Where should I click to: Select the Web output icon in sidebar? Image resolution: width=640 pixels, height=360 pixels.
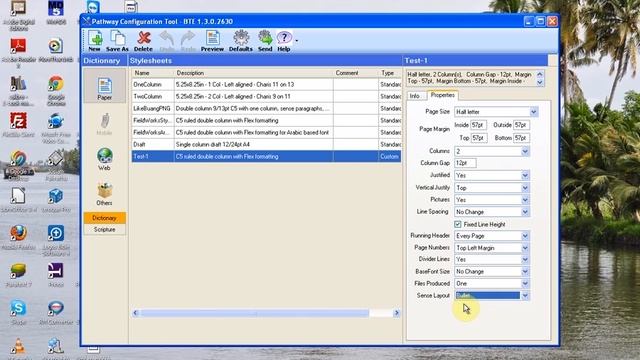click(x=104, y=159)
